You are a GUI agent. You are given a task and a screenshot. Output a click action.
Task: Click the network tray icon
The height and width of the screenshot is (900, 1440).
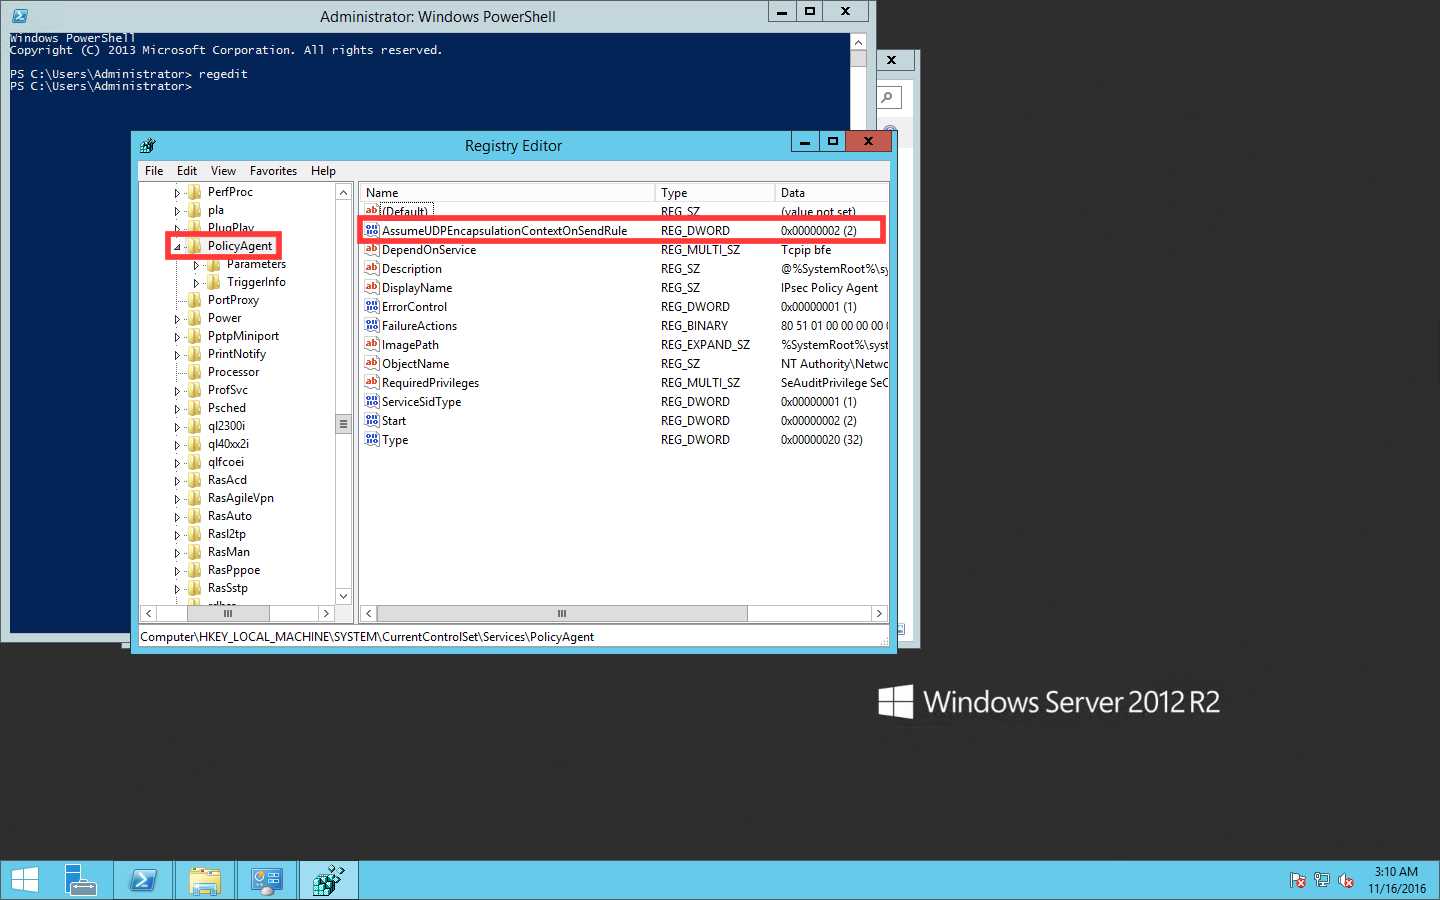point(1322,880)
